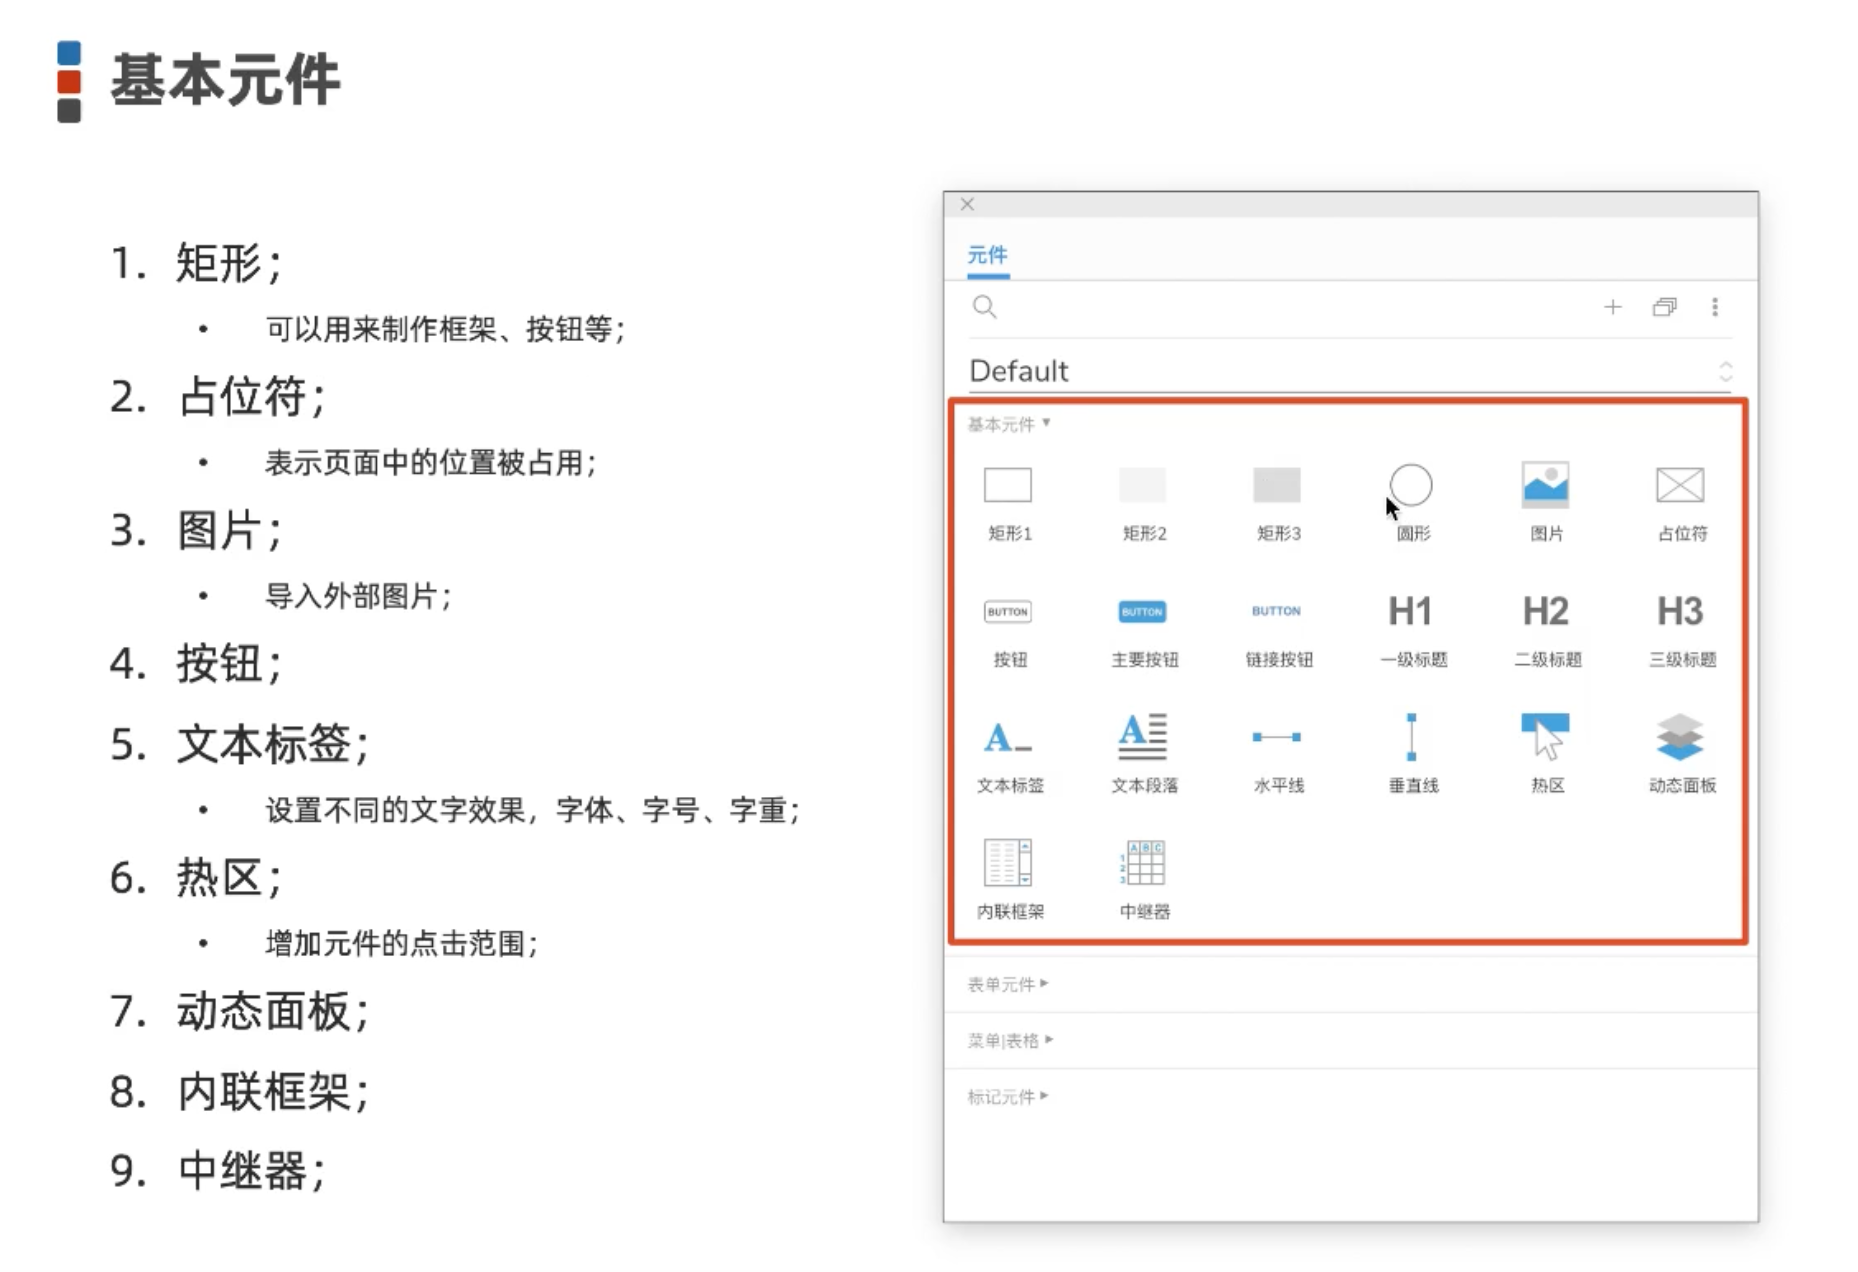Click the list item 内联框架;
The height and width of the screenshot is (1272, 1858).
[272, 1091]
